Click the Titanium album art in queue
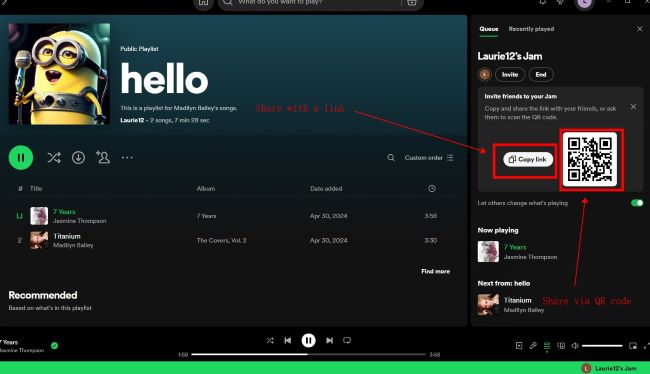The width and height of the screenshot is (650, 374). [488, 305]
